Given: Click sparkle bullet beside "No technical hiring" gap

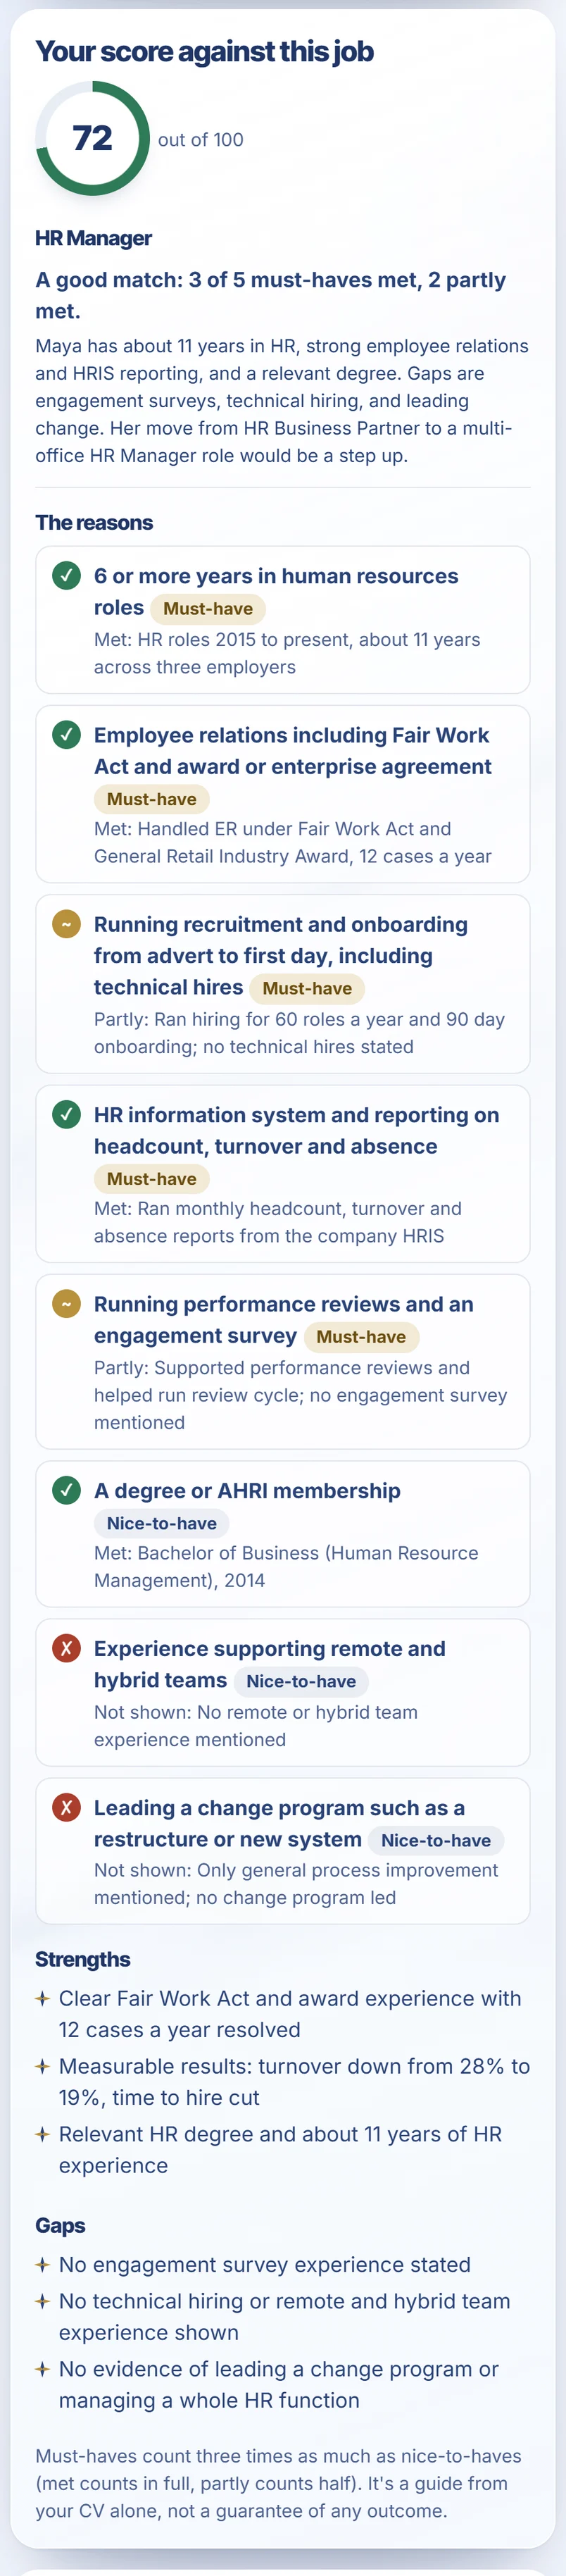Looking at the screenshot, I should point(42,2301).
